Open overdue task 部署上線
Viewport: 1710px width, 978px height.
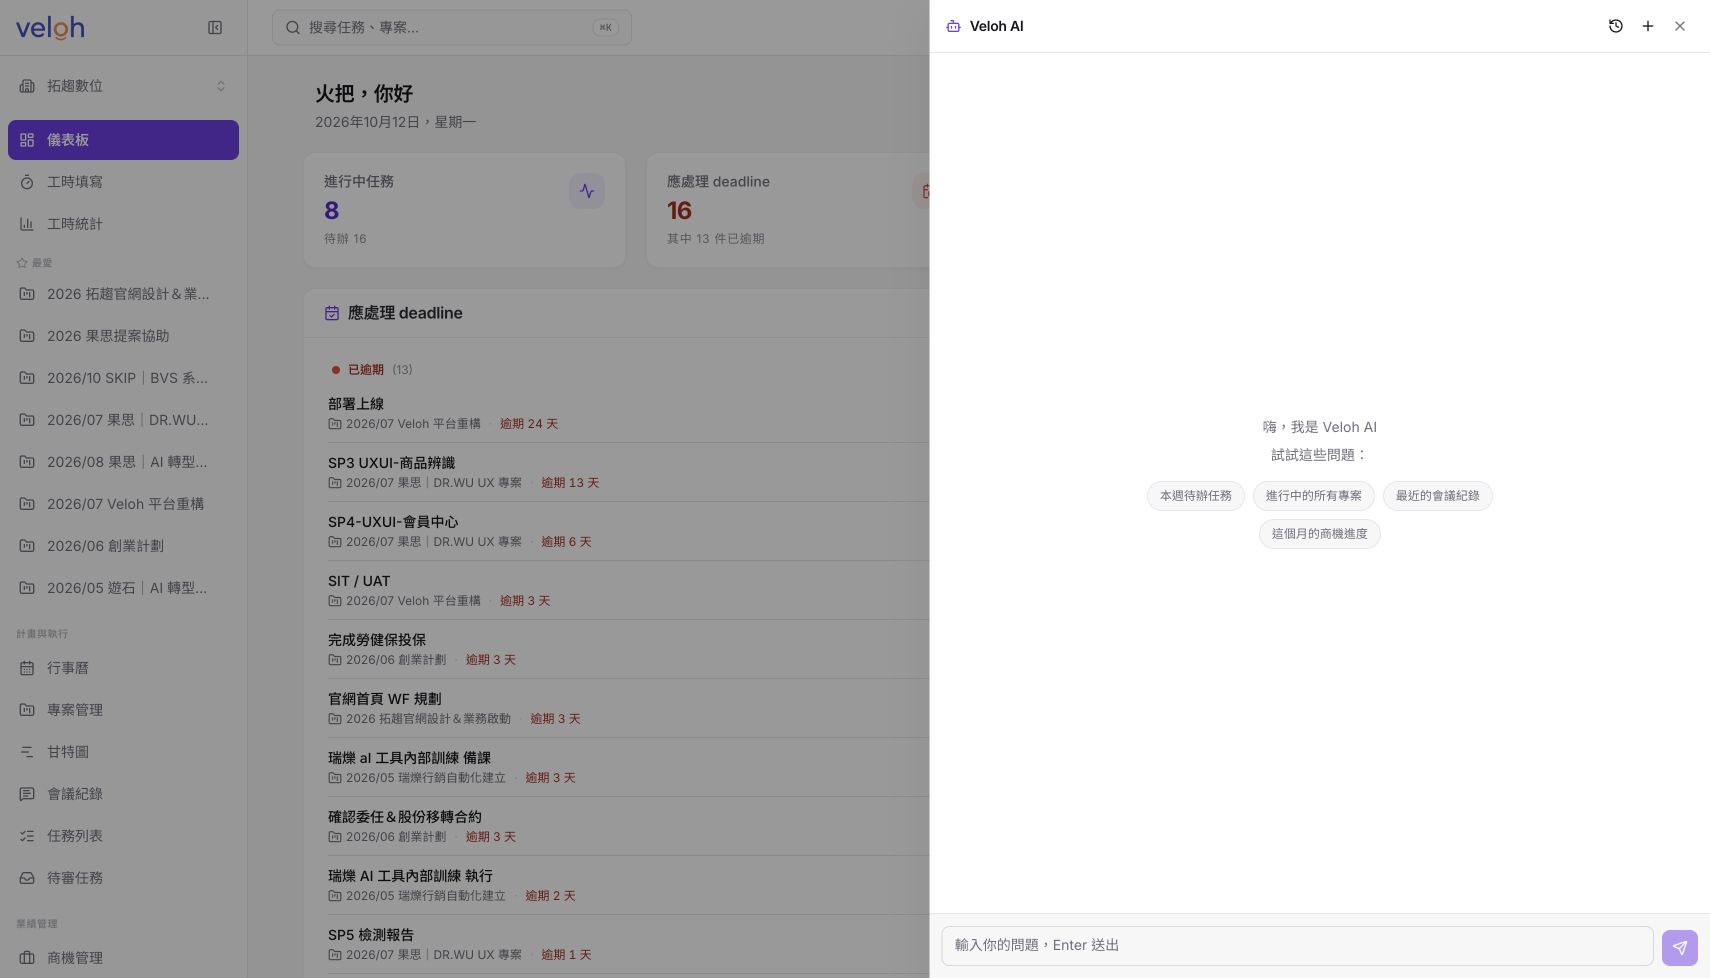click(x=356, y=404)
